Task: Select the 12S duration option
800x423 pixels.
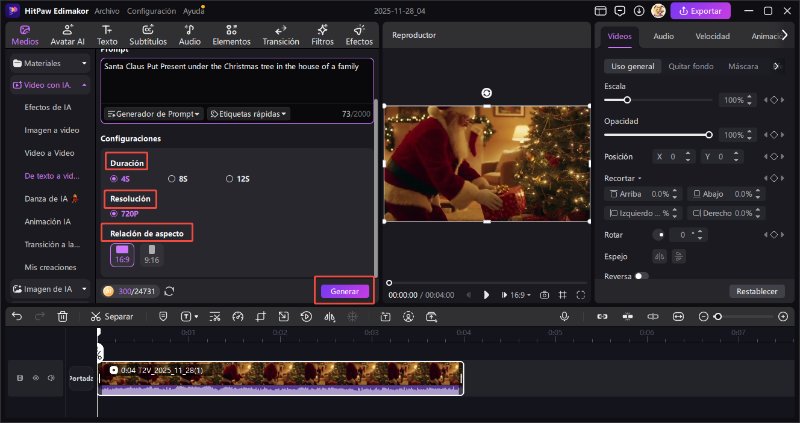Action: 238,179
